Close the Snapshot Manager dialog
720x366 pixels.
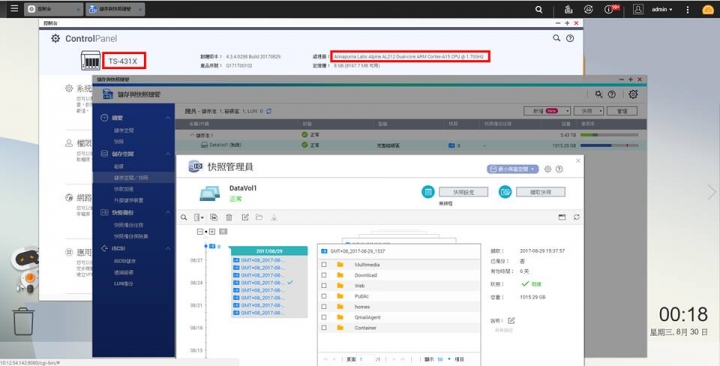[578, 160]
